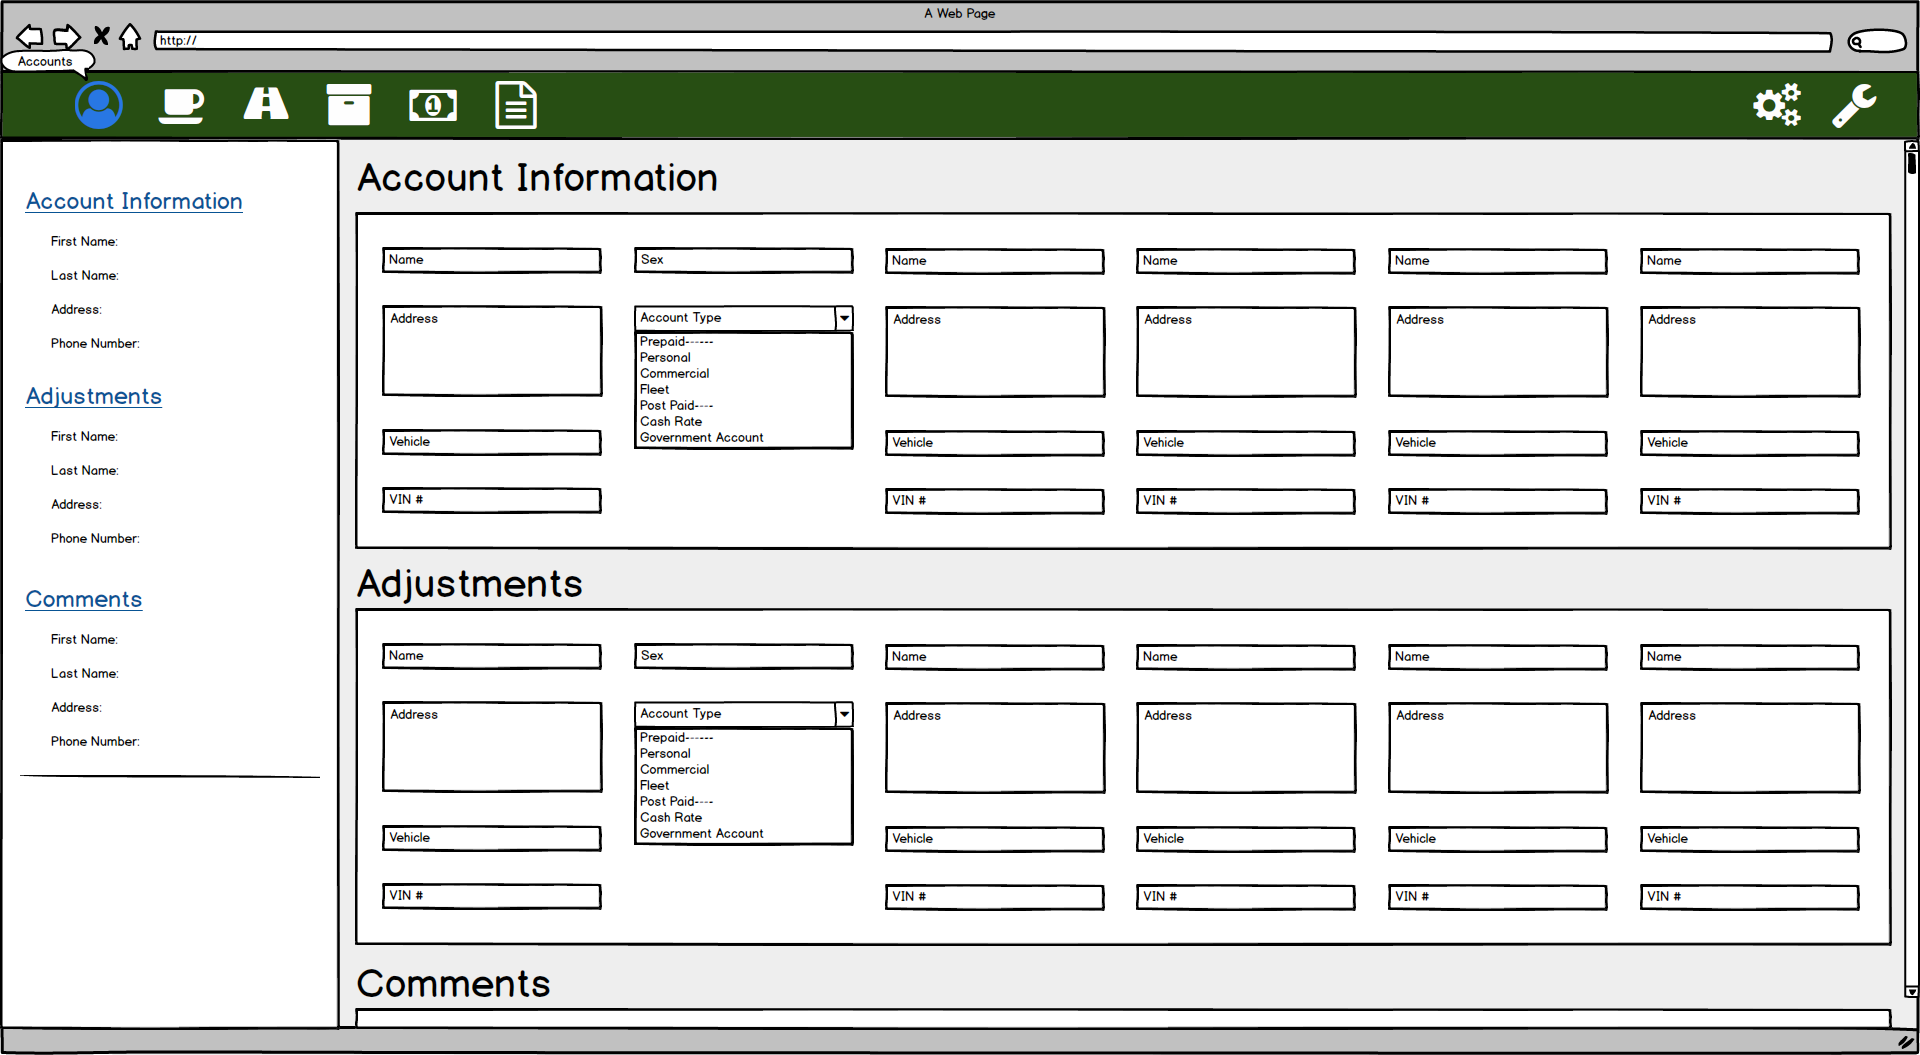
Task: Click last-column VIN # field in Account Information
Action: click(1750, 501)
